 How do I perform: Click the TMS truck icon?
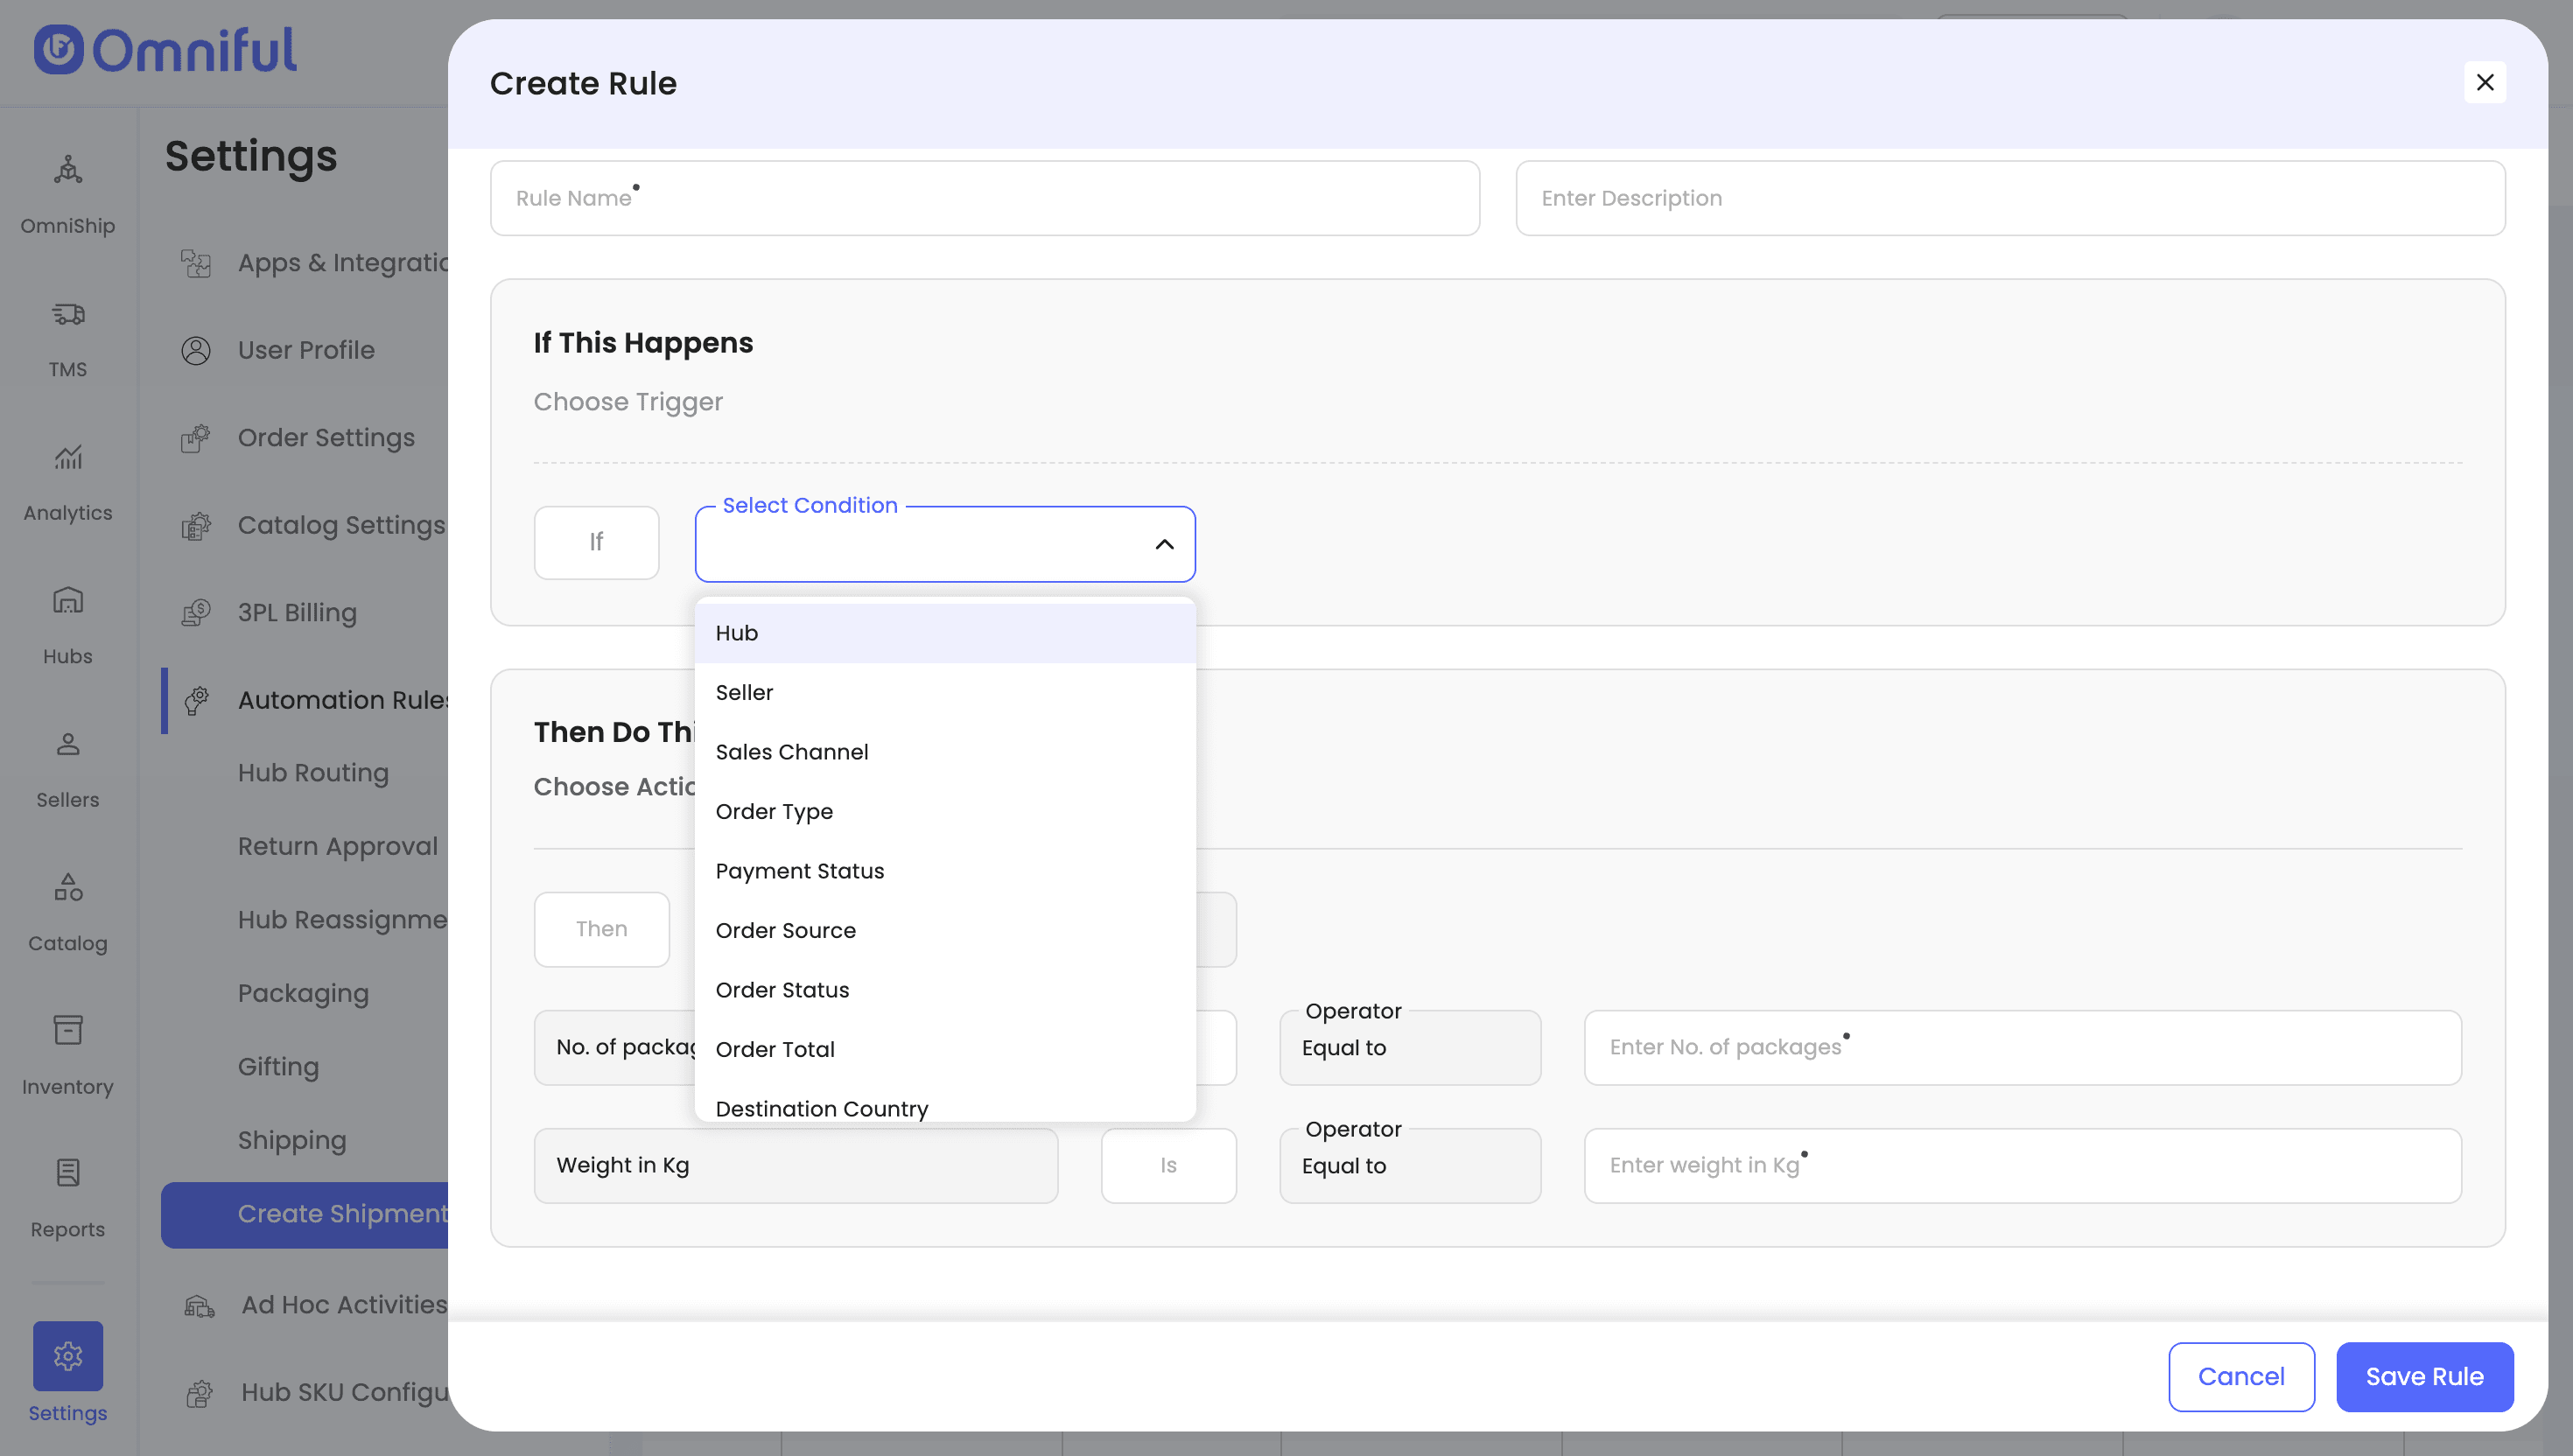point(67,314)
